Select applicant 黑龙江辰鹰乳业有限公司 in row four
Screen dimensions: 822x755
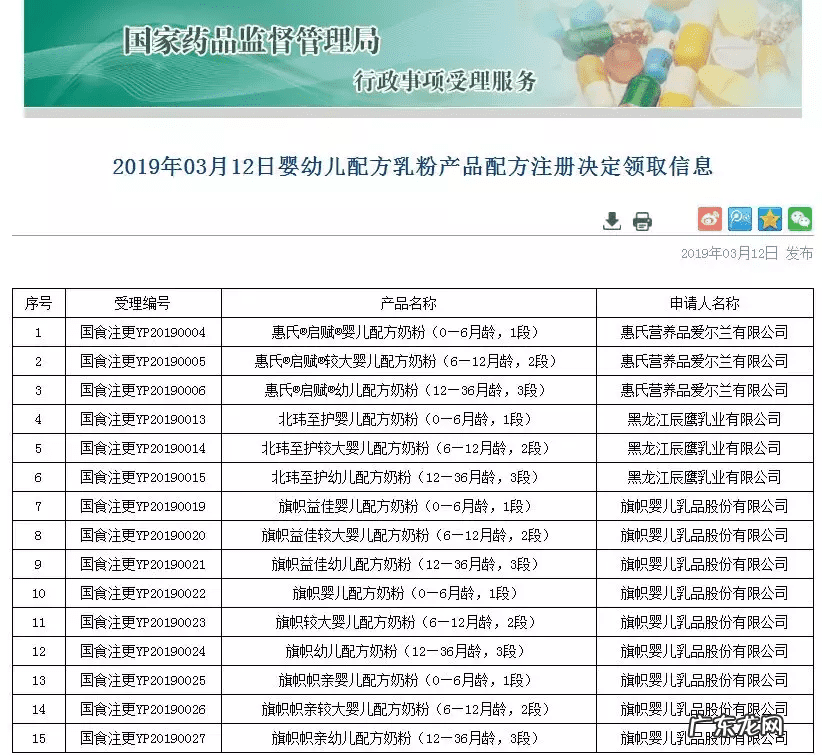point(703,419)
